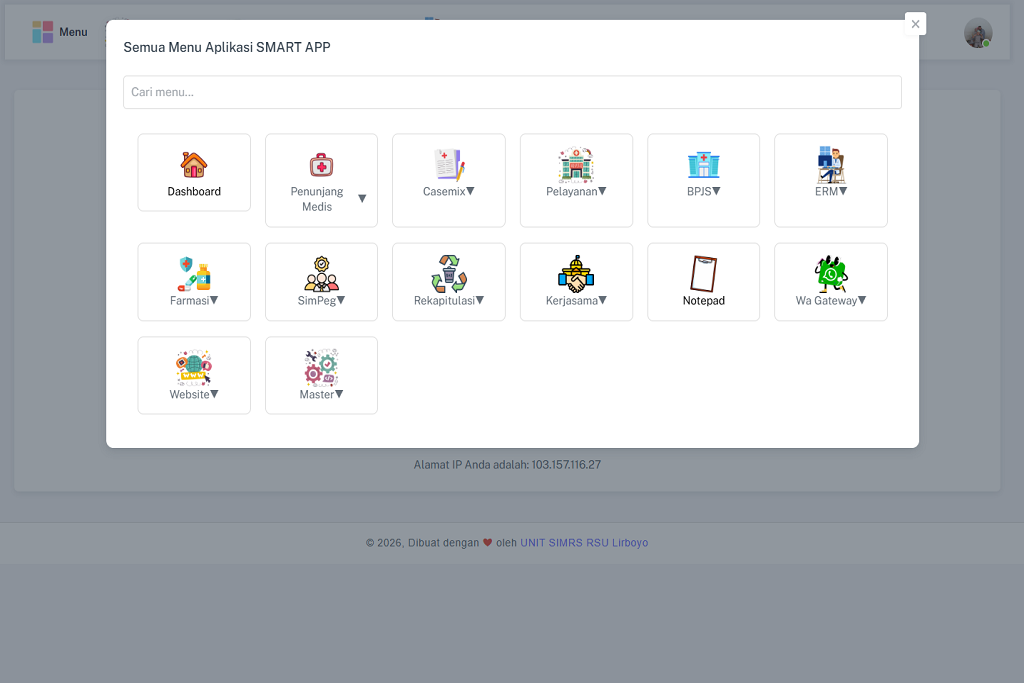Screen dimensions: 1024x683
Task: Click the Pelayanan hospital building icon
Action: 576,165
